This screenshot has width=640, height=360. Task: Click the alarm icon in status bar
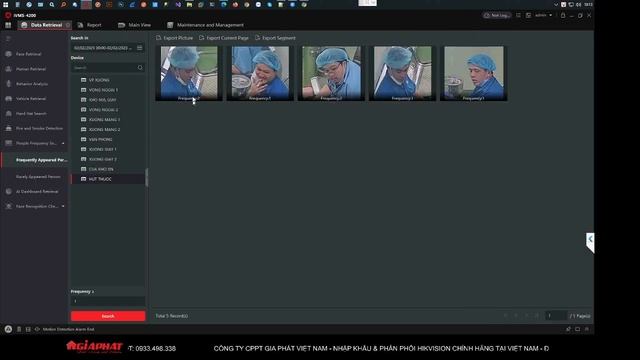click(8, 329)
